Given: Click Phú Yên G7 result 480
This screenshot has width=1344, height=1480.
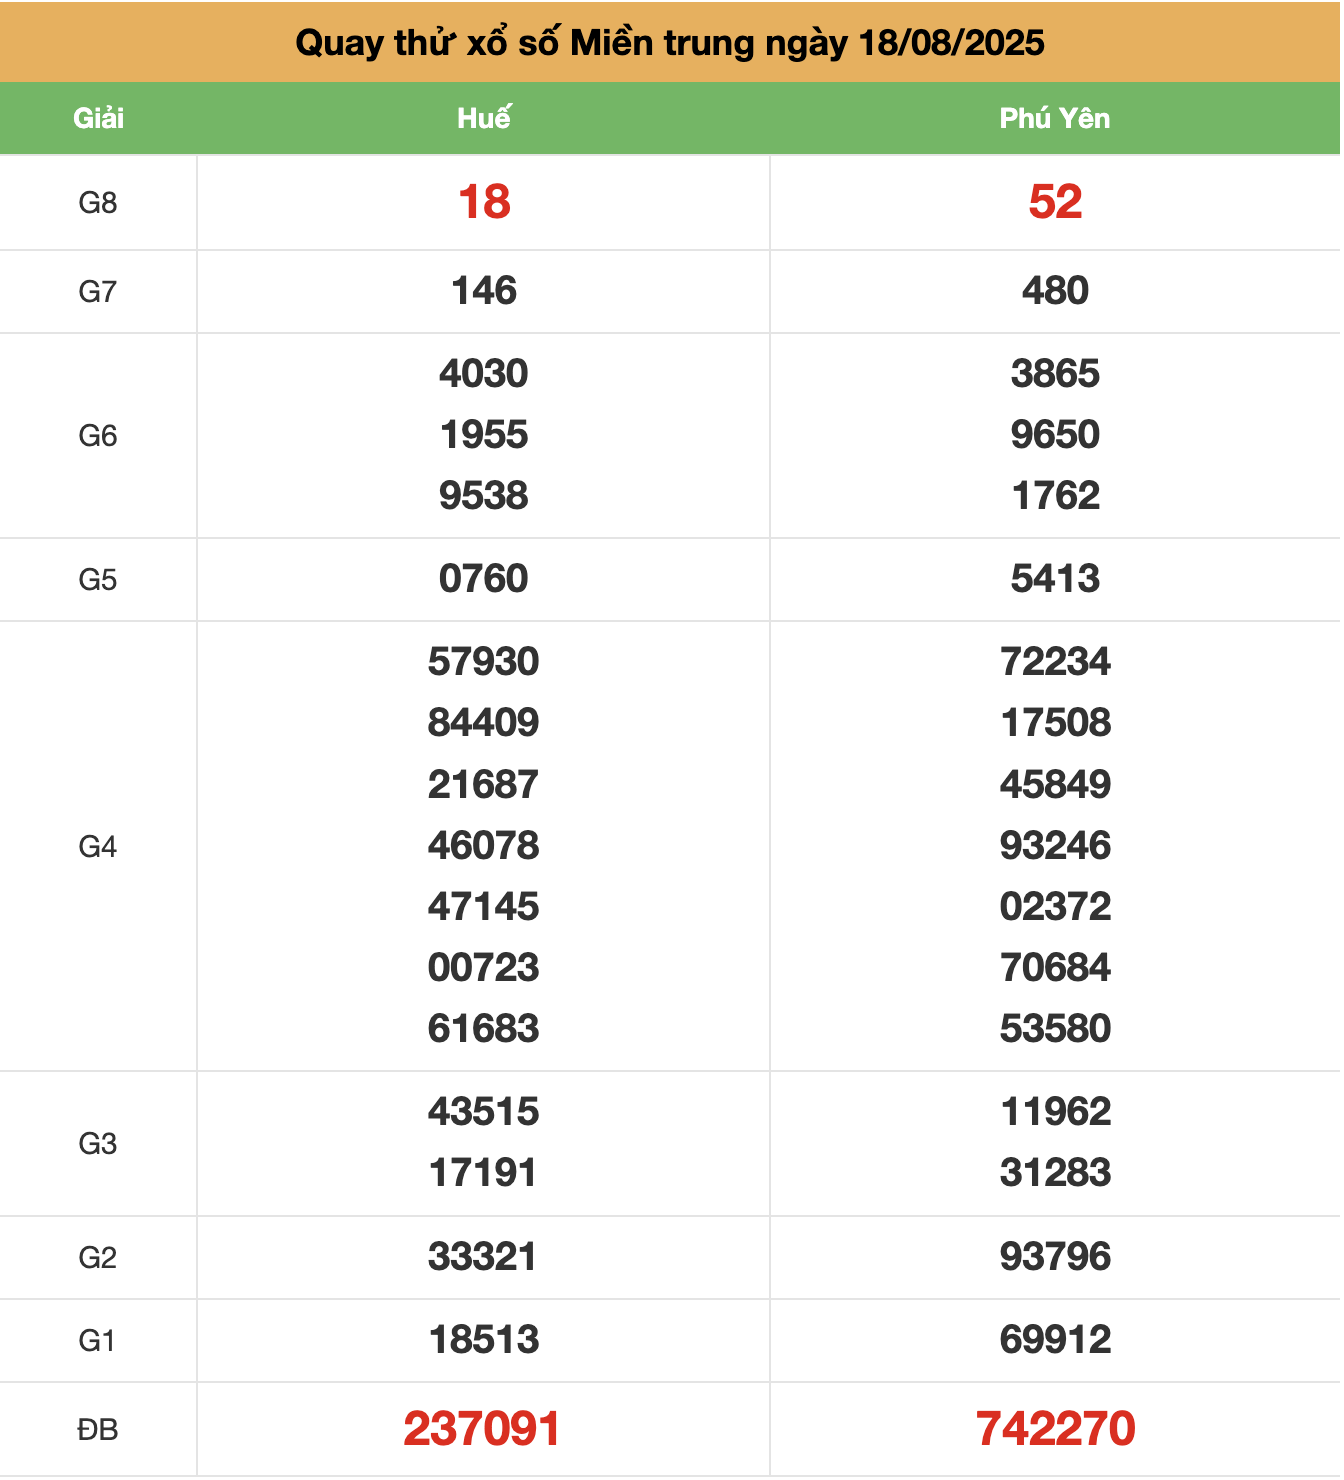Looking at the screenshot, I should point(1055,291).
